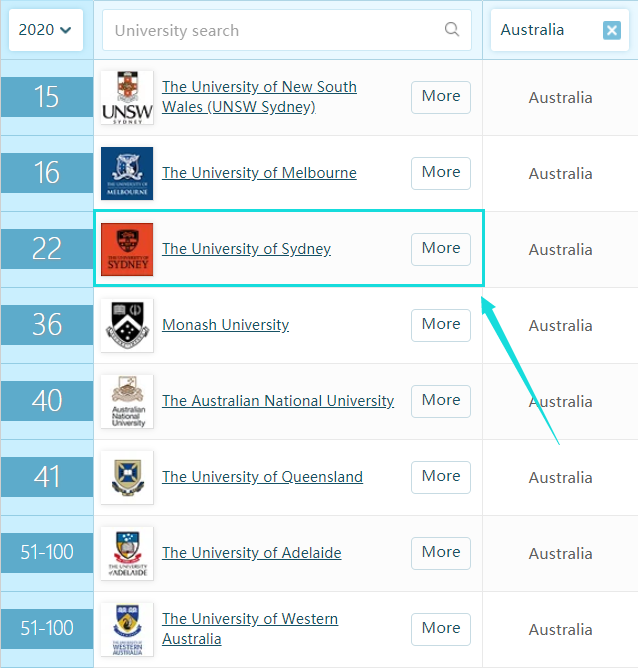The image size is (638, 668).
Task: Open The University of Melbourne link
Action: (259, 173)
